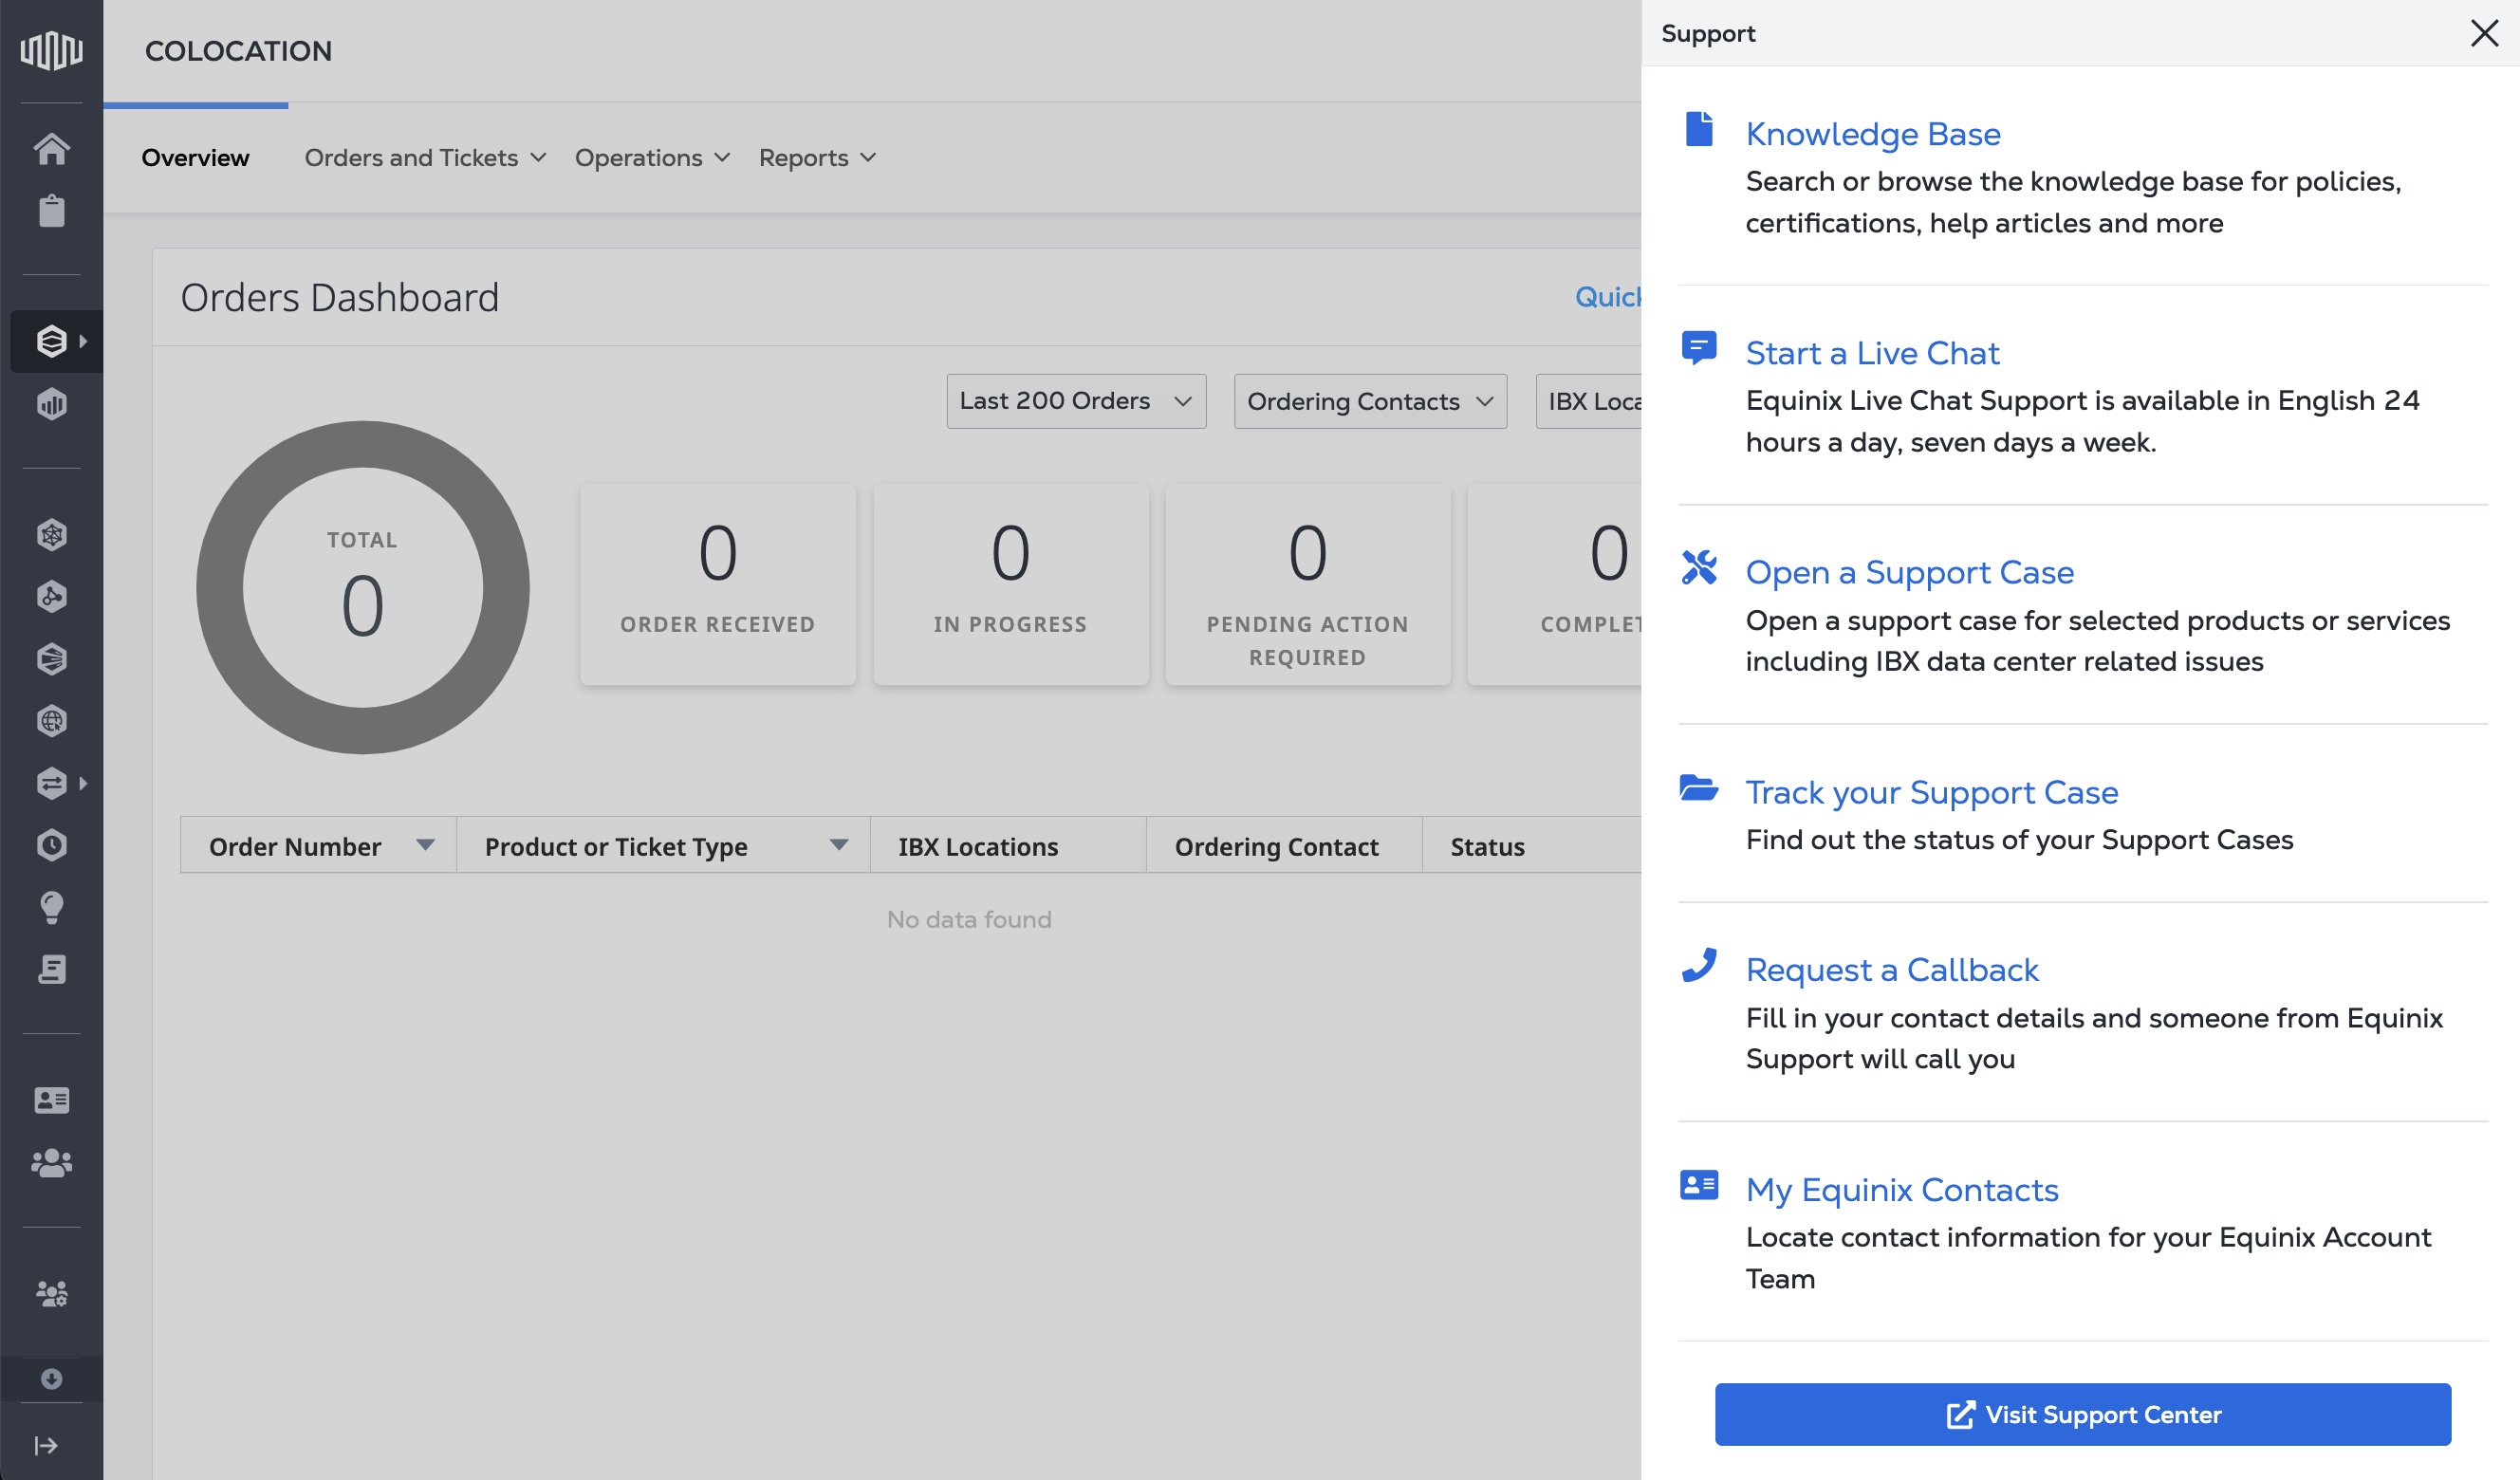2520x1480 pixels.
Task: Click the phone Callback icon
Action: tap(1699, 965)
